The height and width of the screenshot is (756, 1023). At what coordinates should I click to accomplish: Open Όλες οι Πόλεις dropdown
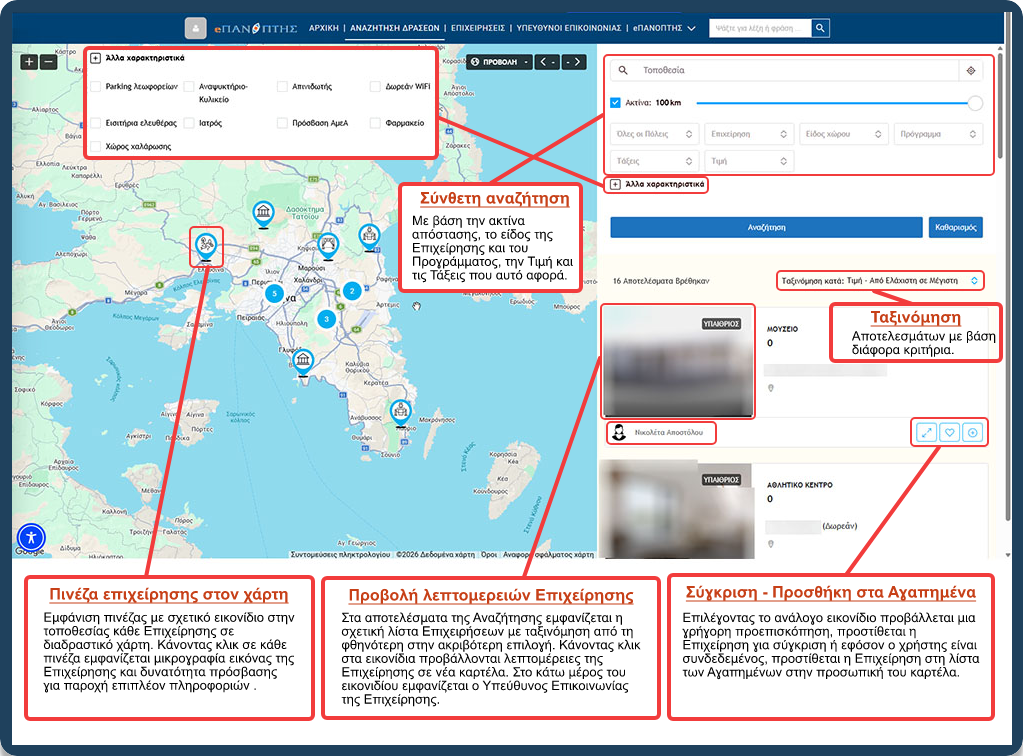pyautogui.click(x=654, y=134)
